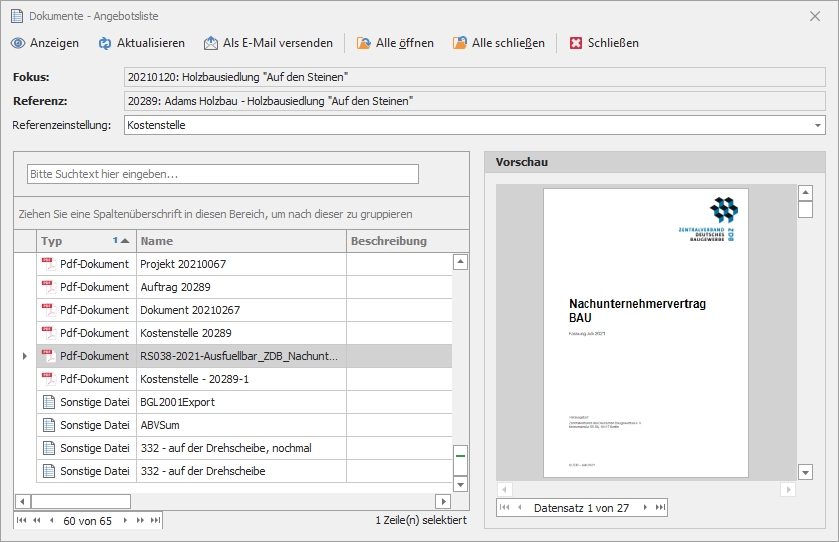Expand all groups with Alle öffnen

tap(364, 43)
